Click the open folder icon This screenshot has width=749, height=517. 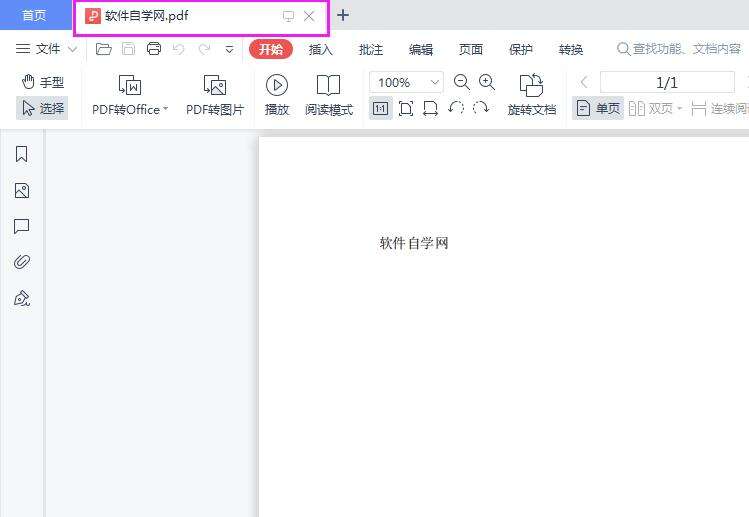coord(103,49)
